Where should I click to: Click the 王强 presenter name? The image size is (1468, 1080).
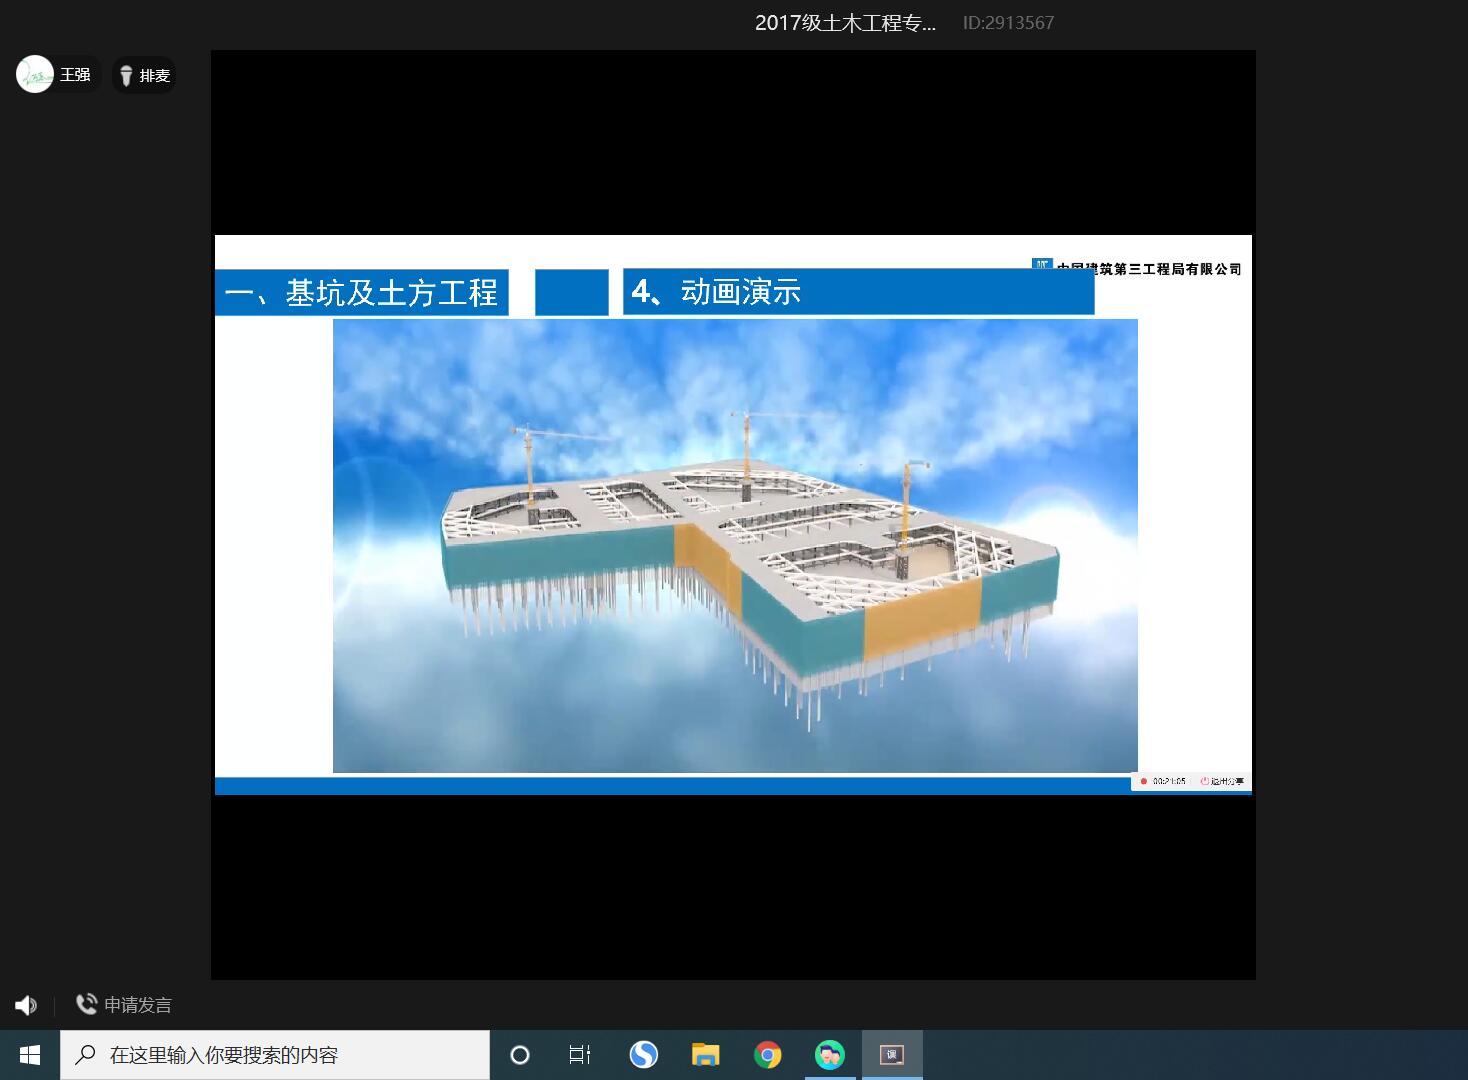[x=75, y=75]
